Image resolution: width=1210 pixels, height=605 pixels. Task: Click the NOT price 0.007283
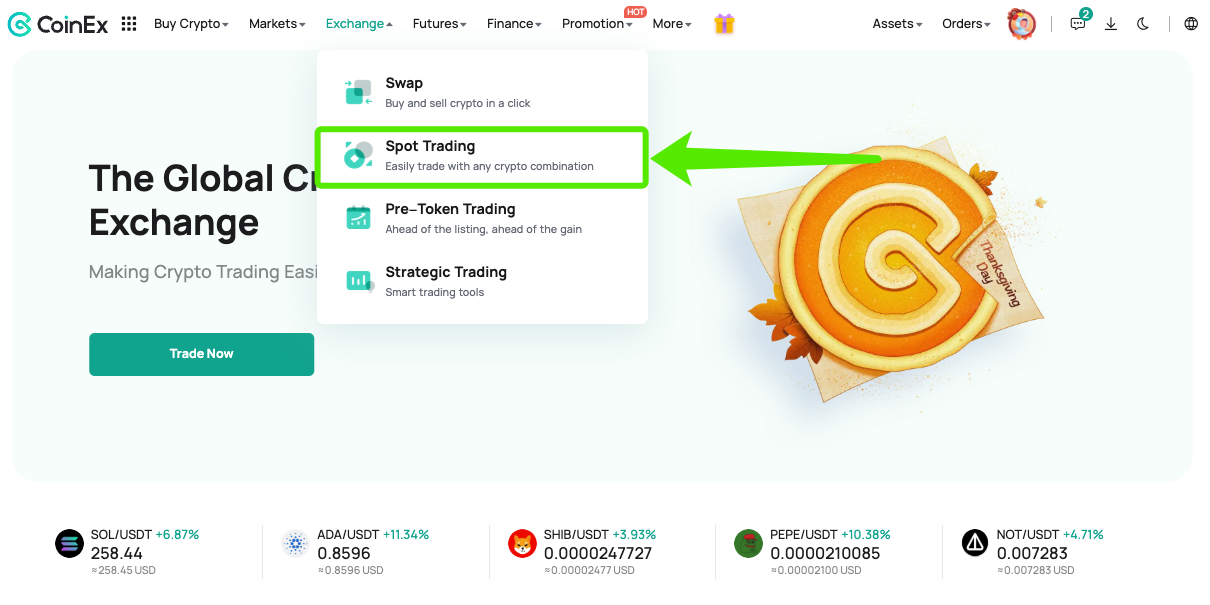(1032, 553)
